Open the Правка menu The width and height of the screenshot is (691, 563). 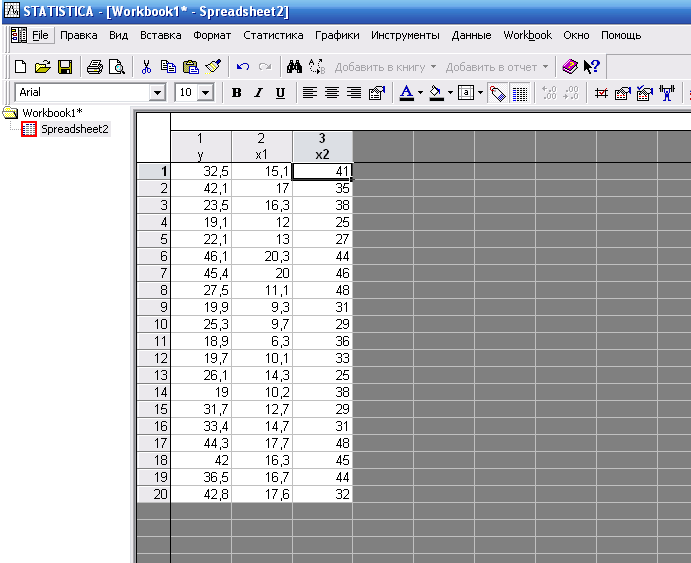pyautogui.click(x=78, y=35)
